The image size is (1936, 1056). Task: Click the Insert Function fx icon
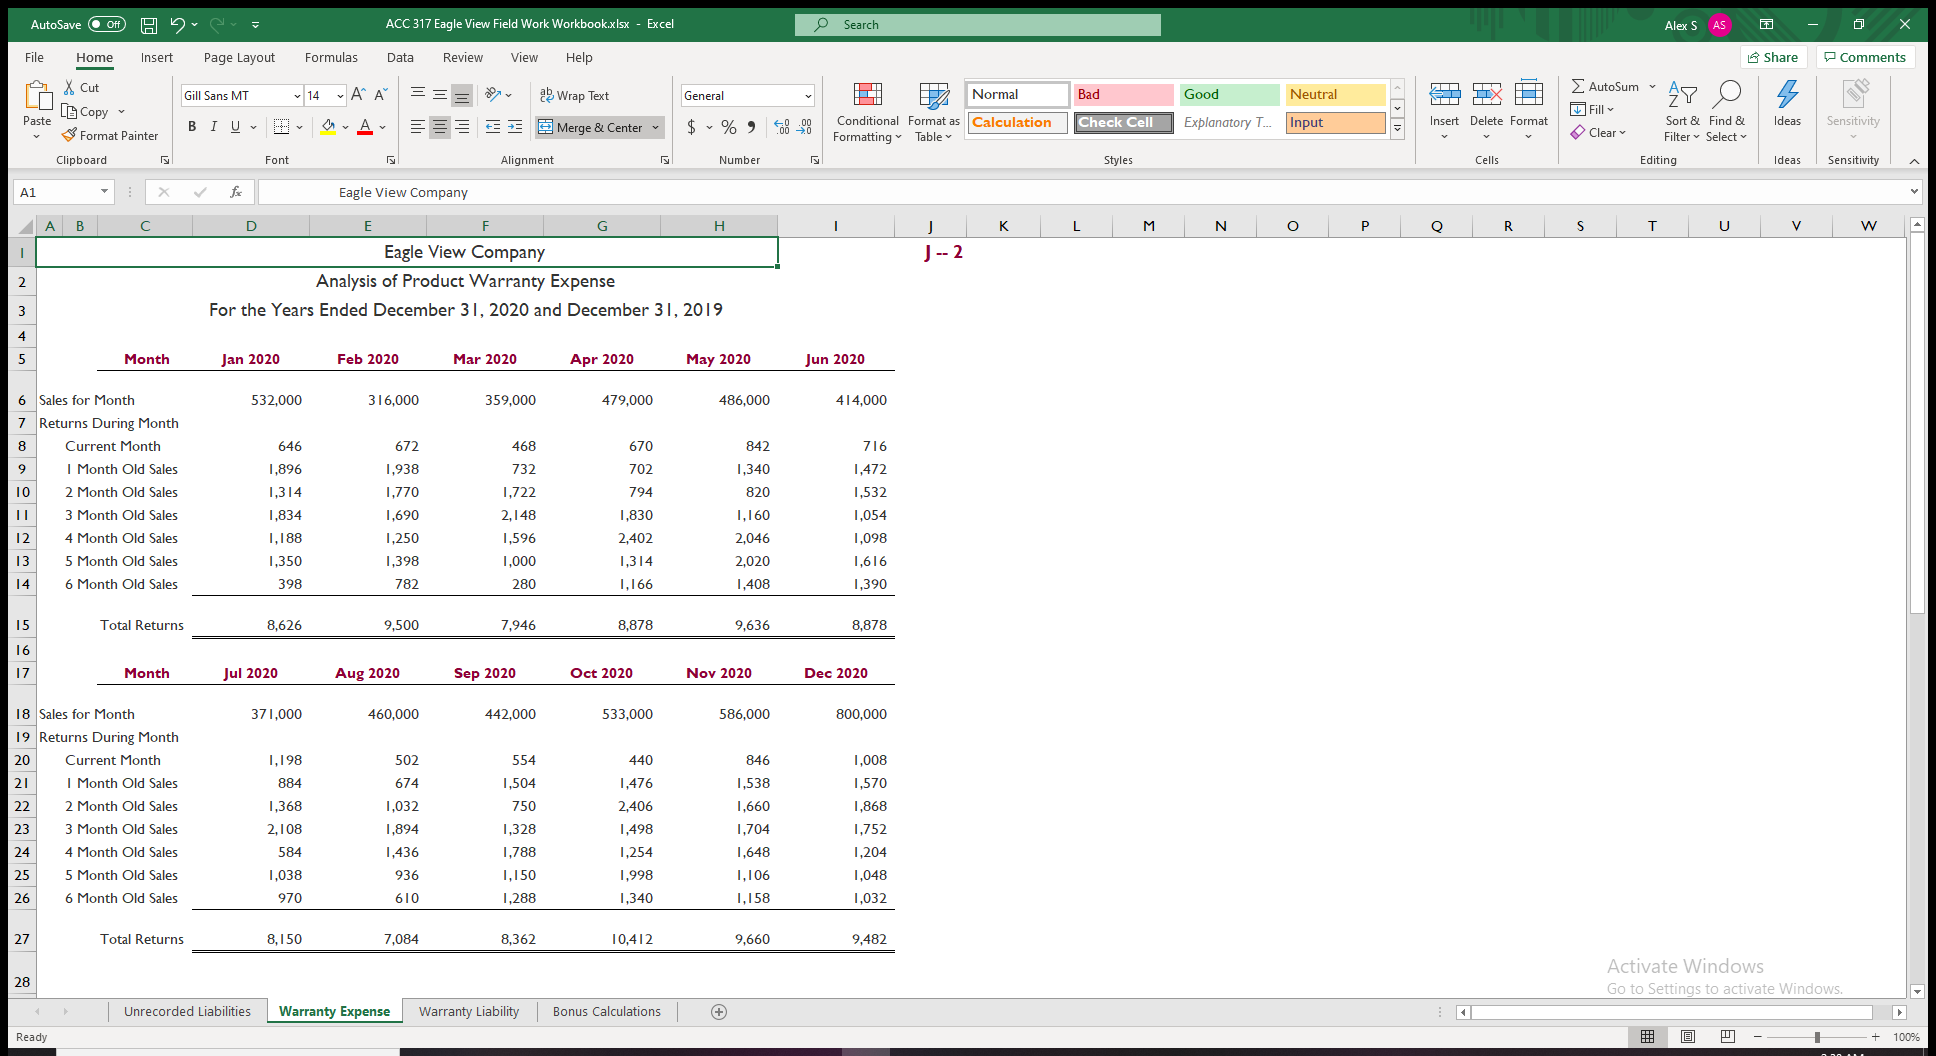236,192
